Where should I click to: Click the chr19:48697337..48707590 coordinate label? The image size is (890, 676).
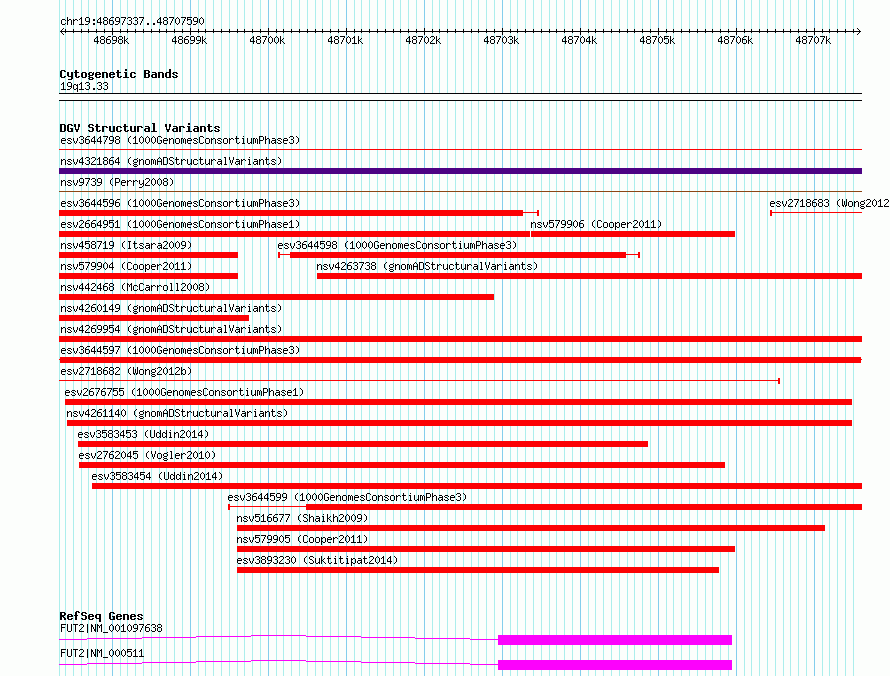pyautogui.click(x=132, y=21)
